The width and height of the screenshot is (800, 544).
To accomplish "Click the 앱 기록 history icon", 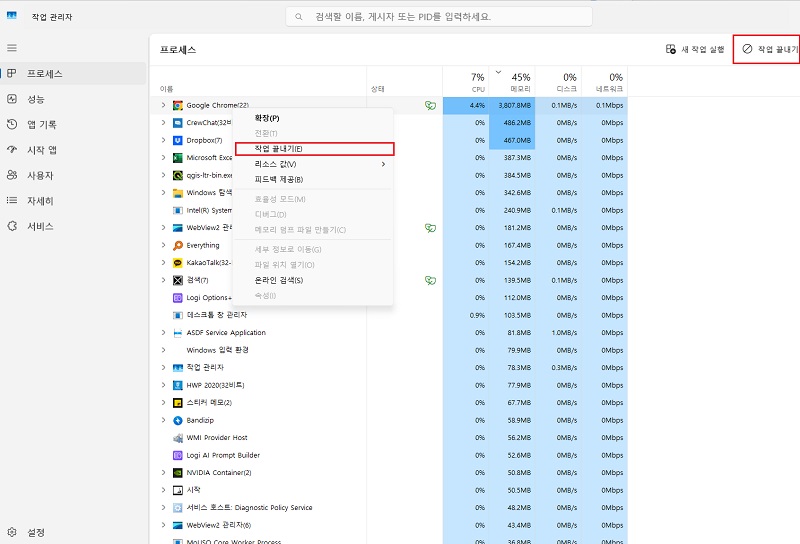I will 12,124.
